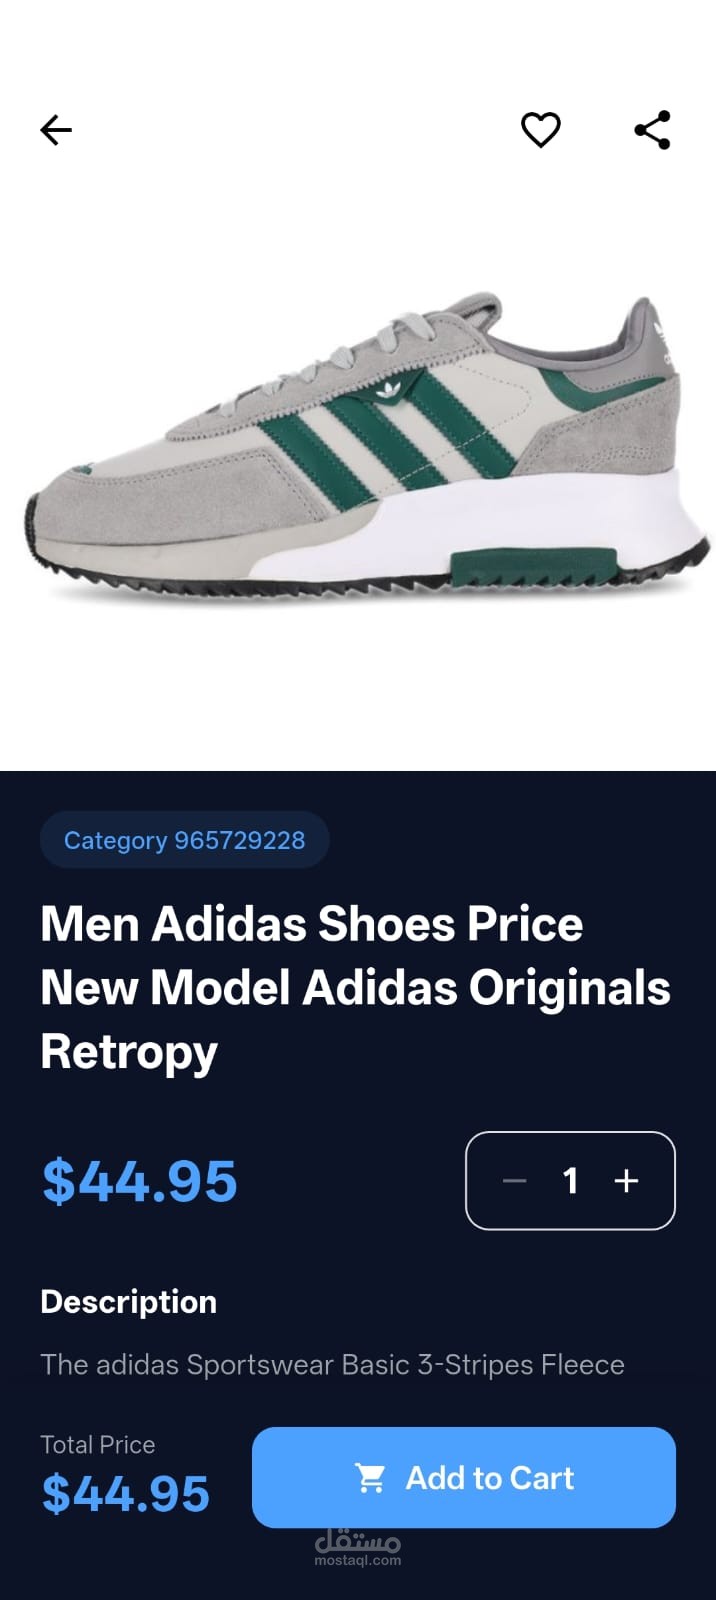716x1600 pixels.
Task: Open the Category 965729228 chip
Action: (x=184, y=840)
